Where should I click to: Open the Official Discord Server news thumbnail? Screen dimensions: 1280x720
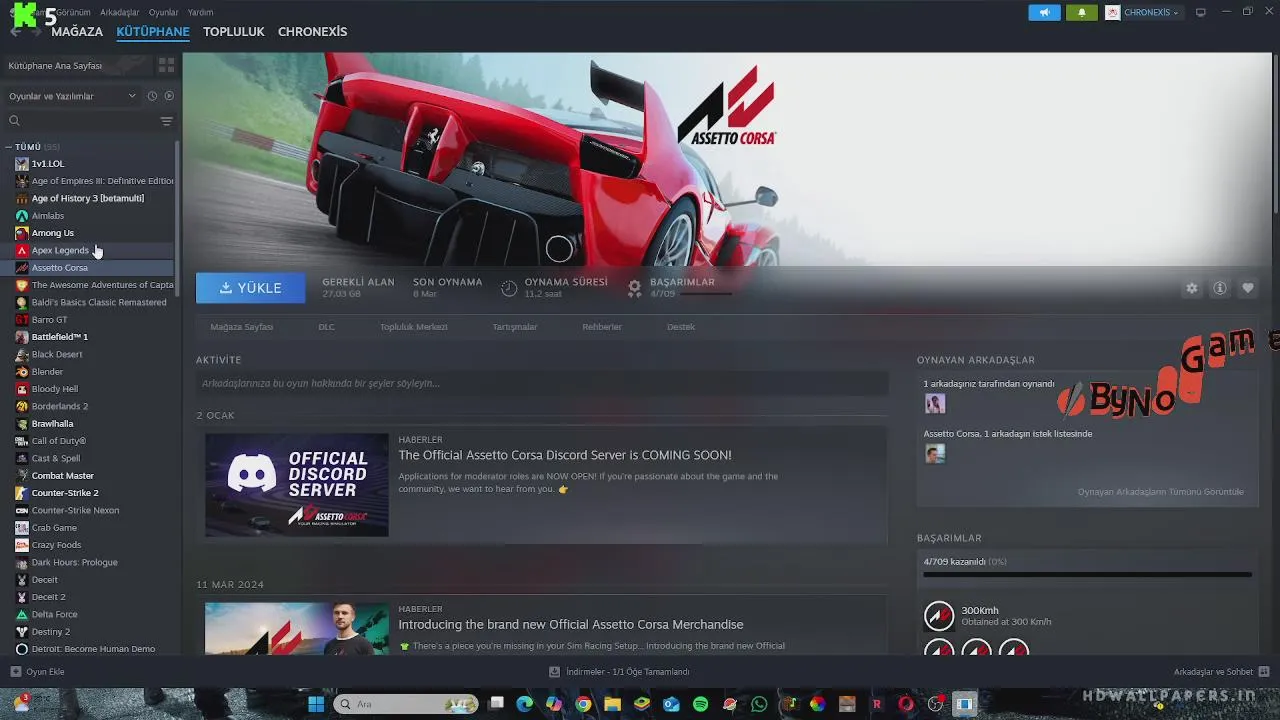[x=297, y=485]
